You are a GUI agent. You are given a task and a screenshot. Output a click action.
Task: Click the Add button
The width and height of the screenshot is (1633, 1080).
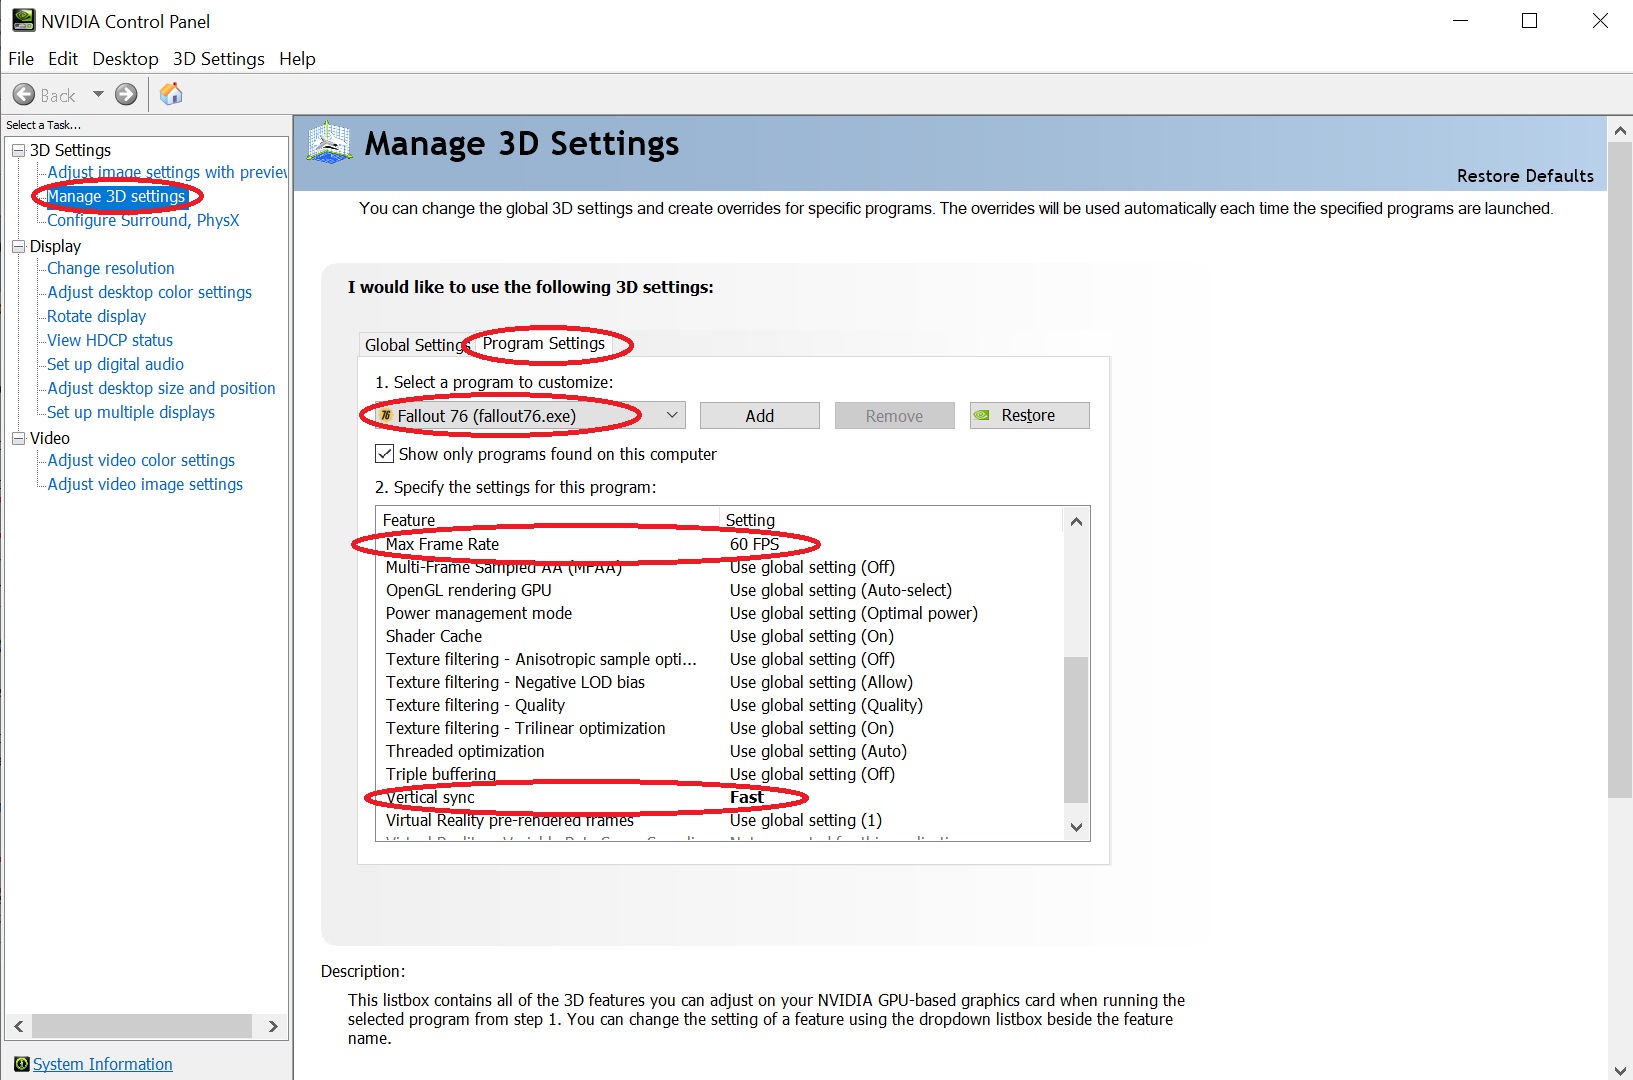click(760, 416)
